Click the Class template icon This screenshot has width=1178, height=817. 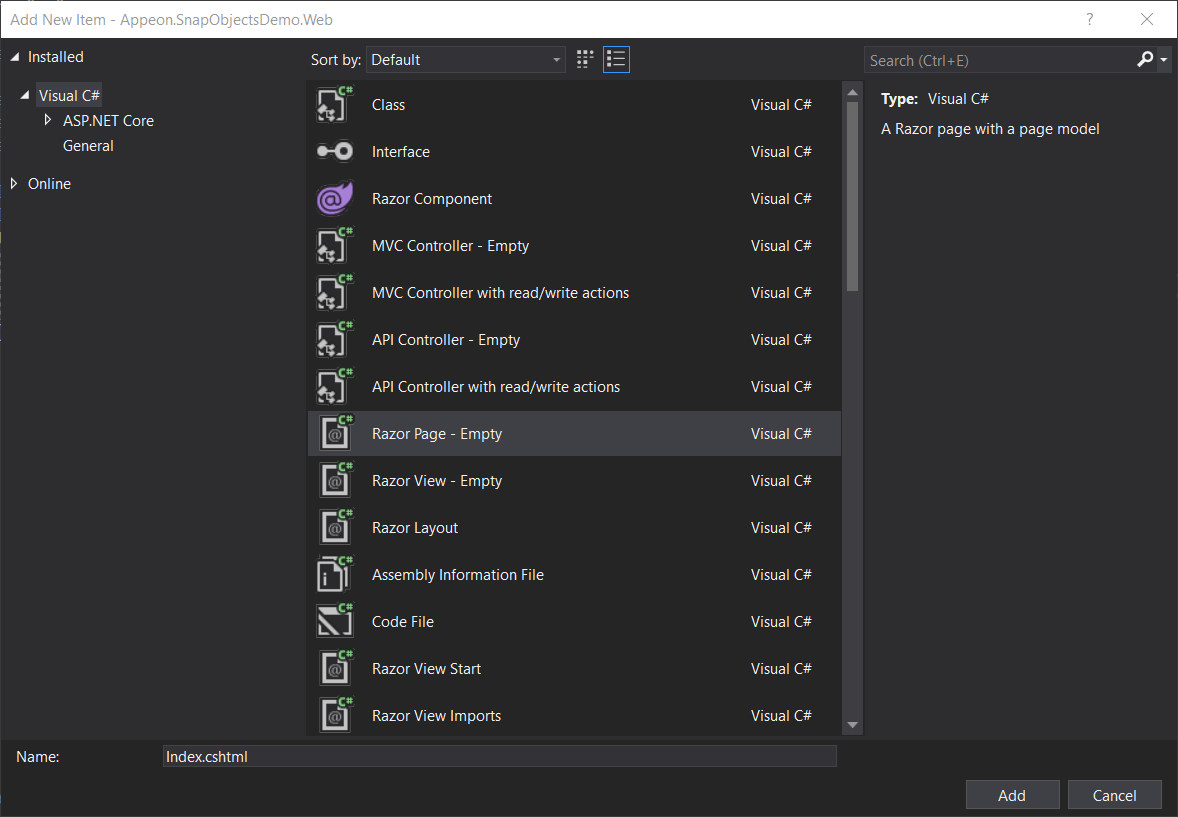pos(335,105)
